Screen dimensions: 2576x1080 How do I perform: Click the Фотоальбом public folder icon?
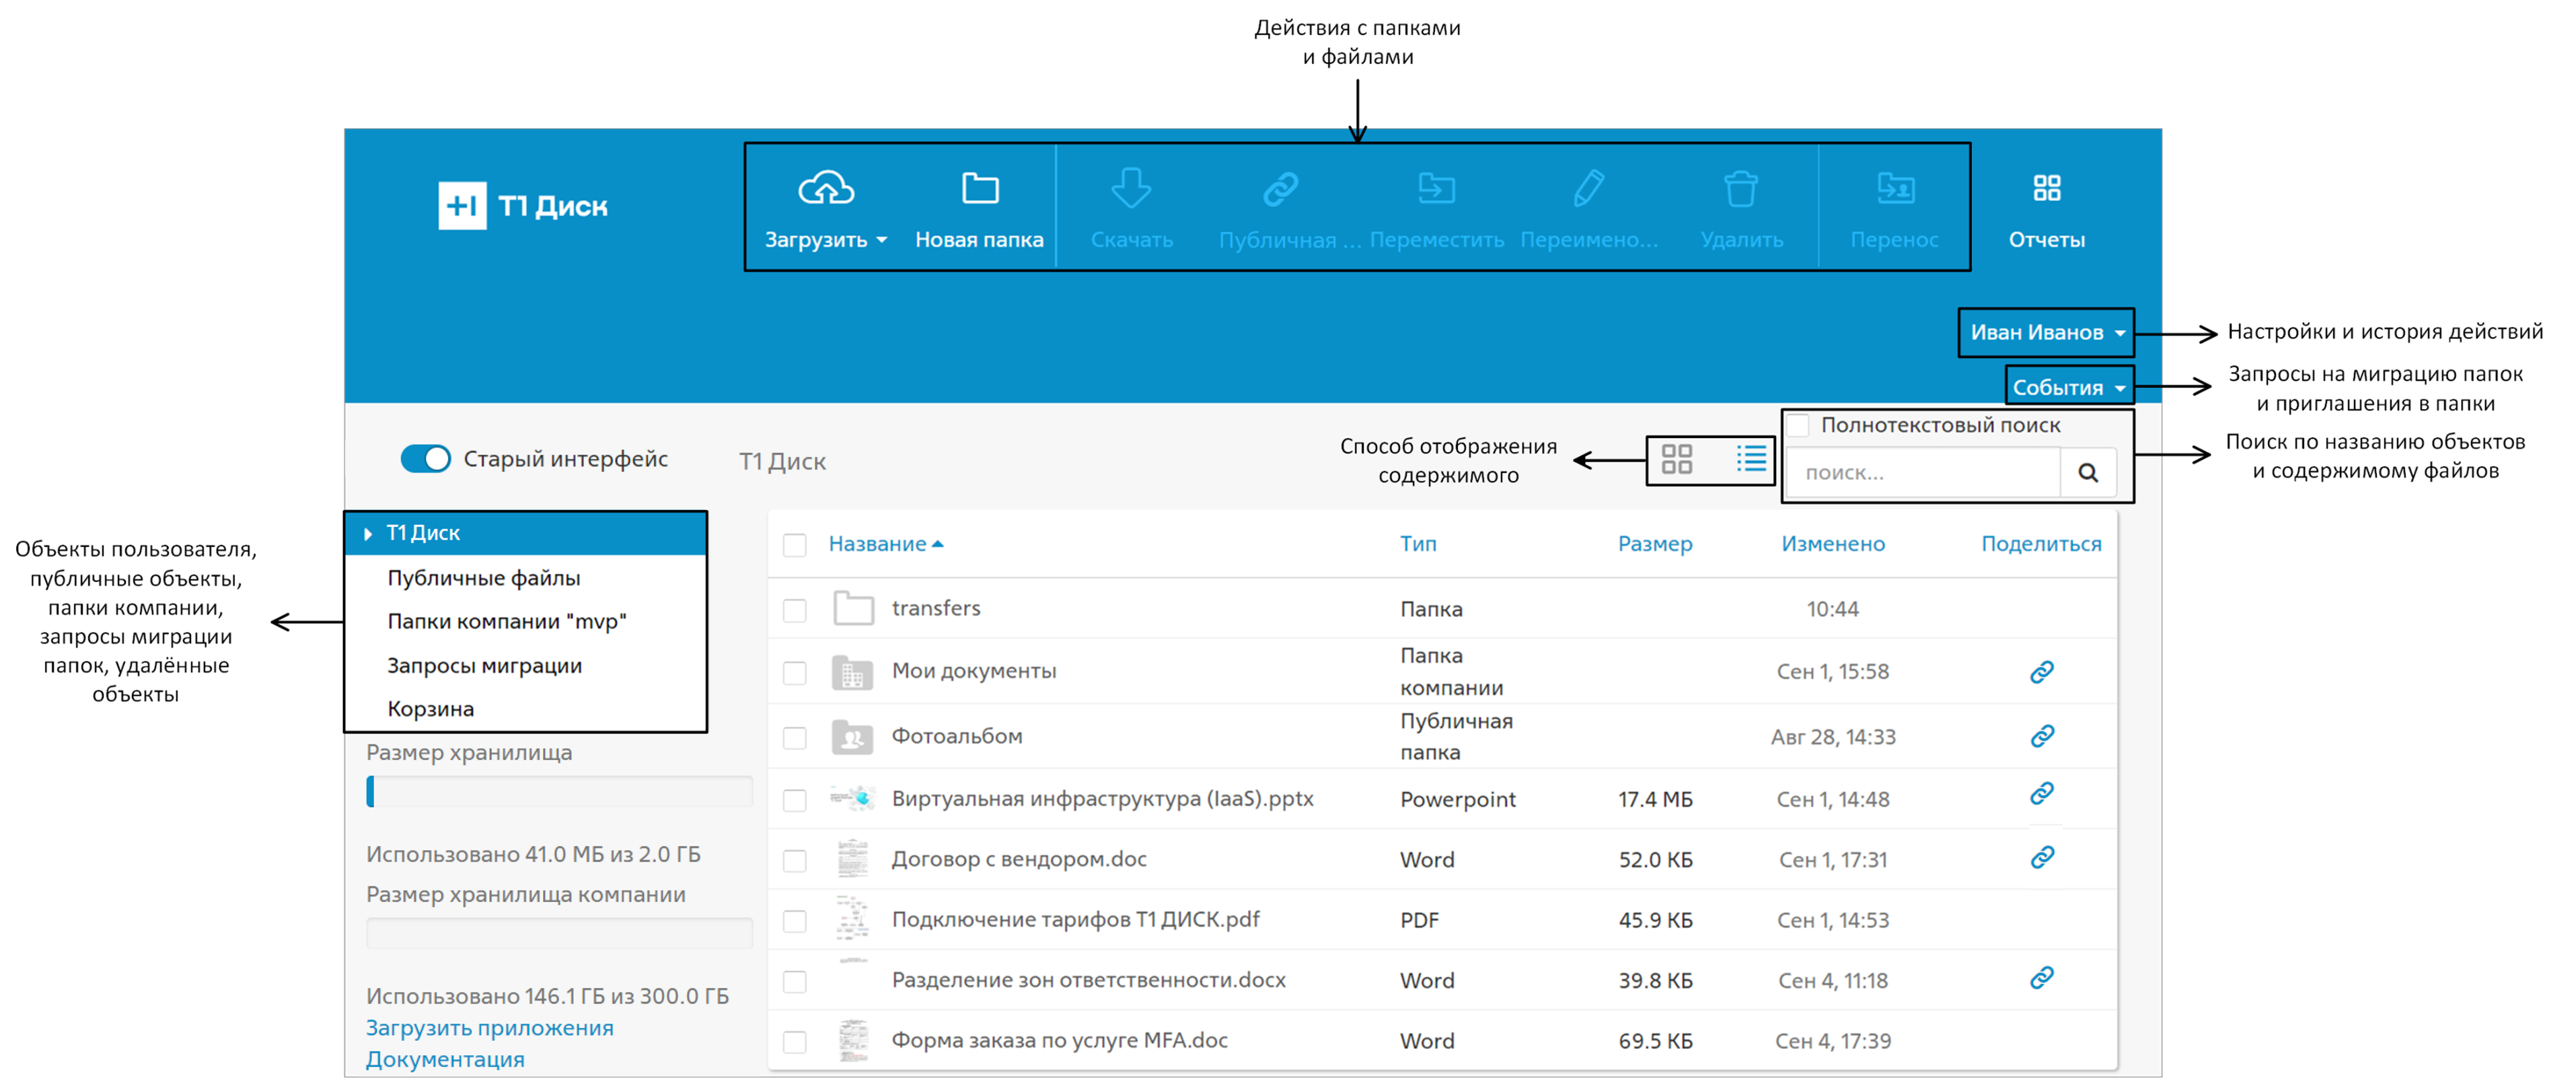click(852, 737)
